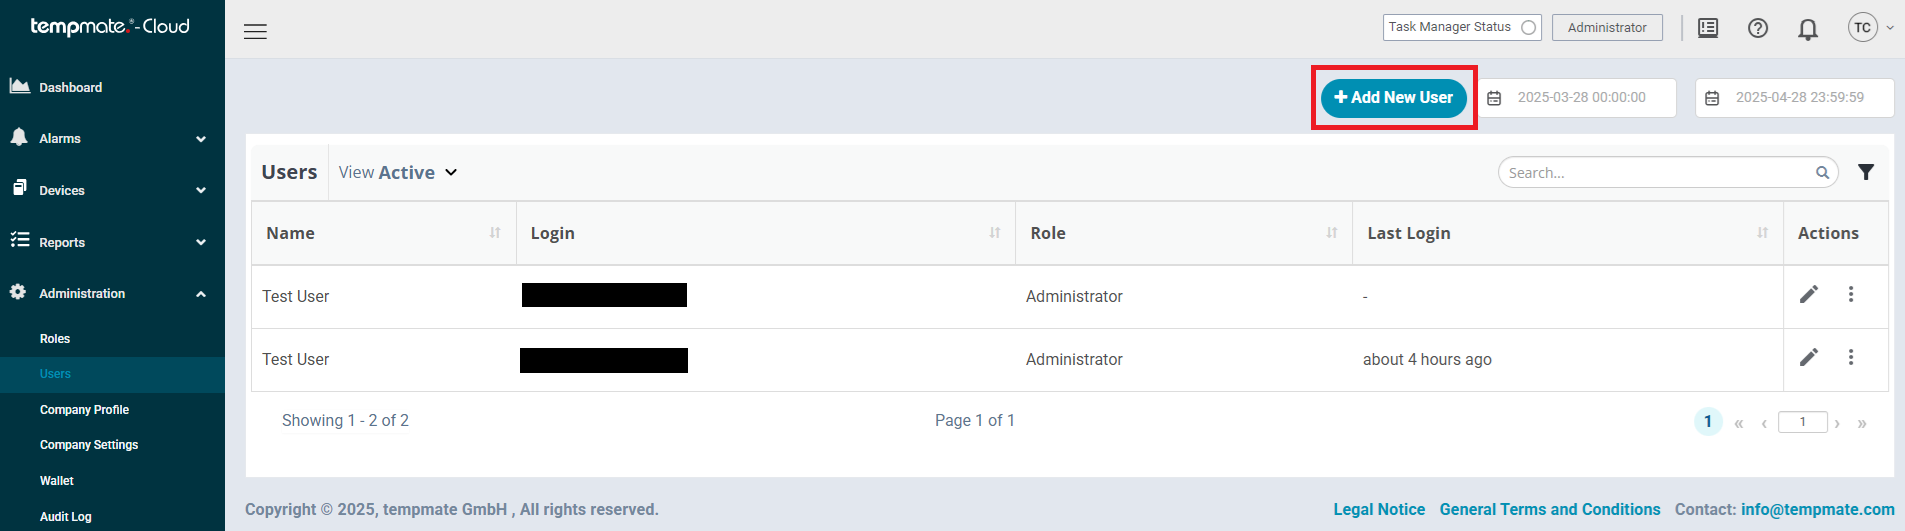Open the View Active dropdown
This screenshot has height=531, width=1905.
tap(397, 172)
